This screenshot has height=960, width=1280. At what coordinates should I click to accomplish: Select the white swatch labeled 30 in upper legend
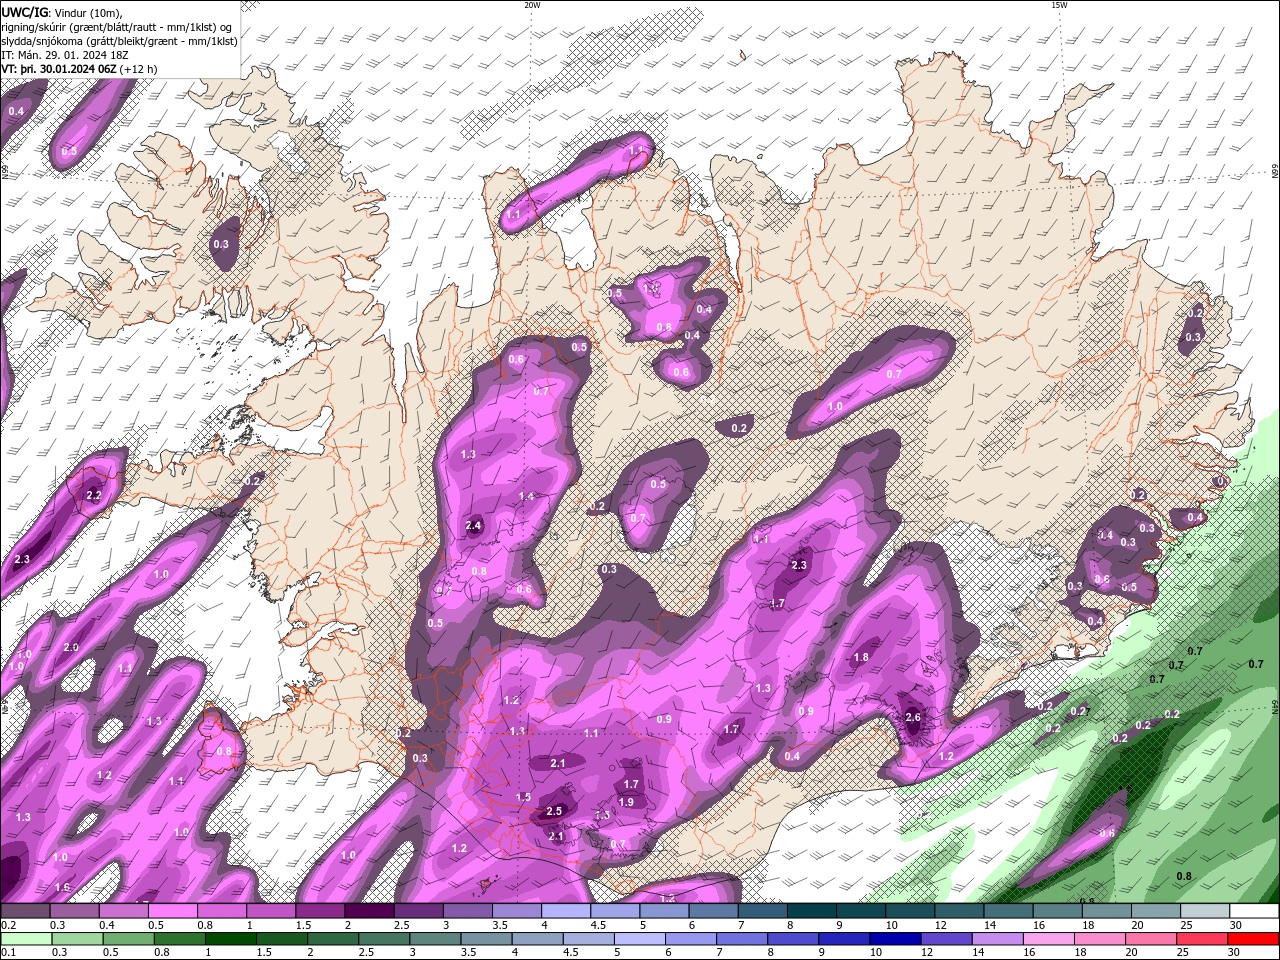(x=1254, y=911)
